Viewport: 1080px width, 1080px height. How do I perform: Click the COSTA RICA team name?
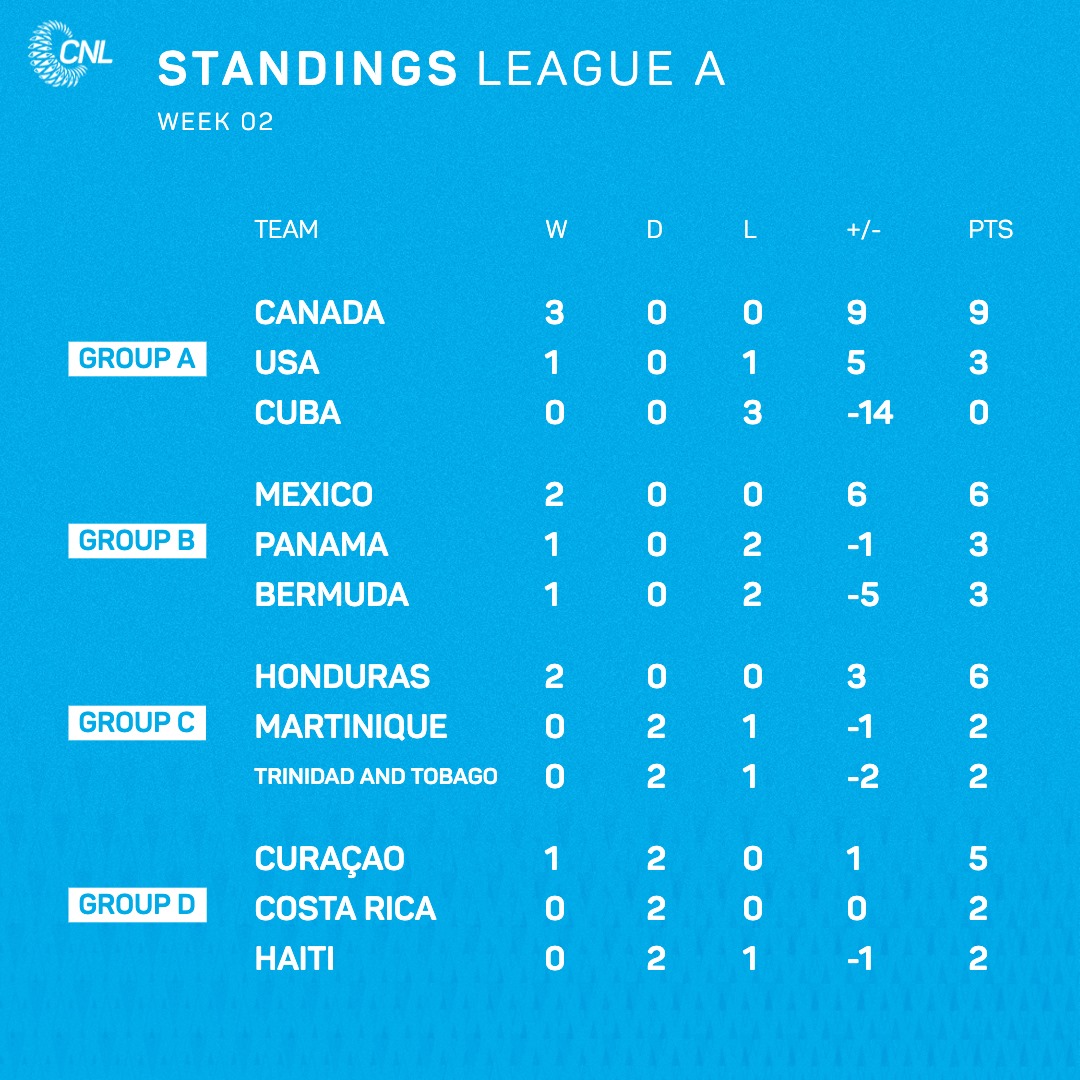click(346, 908)
